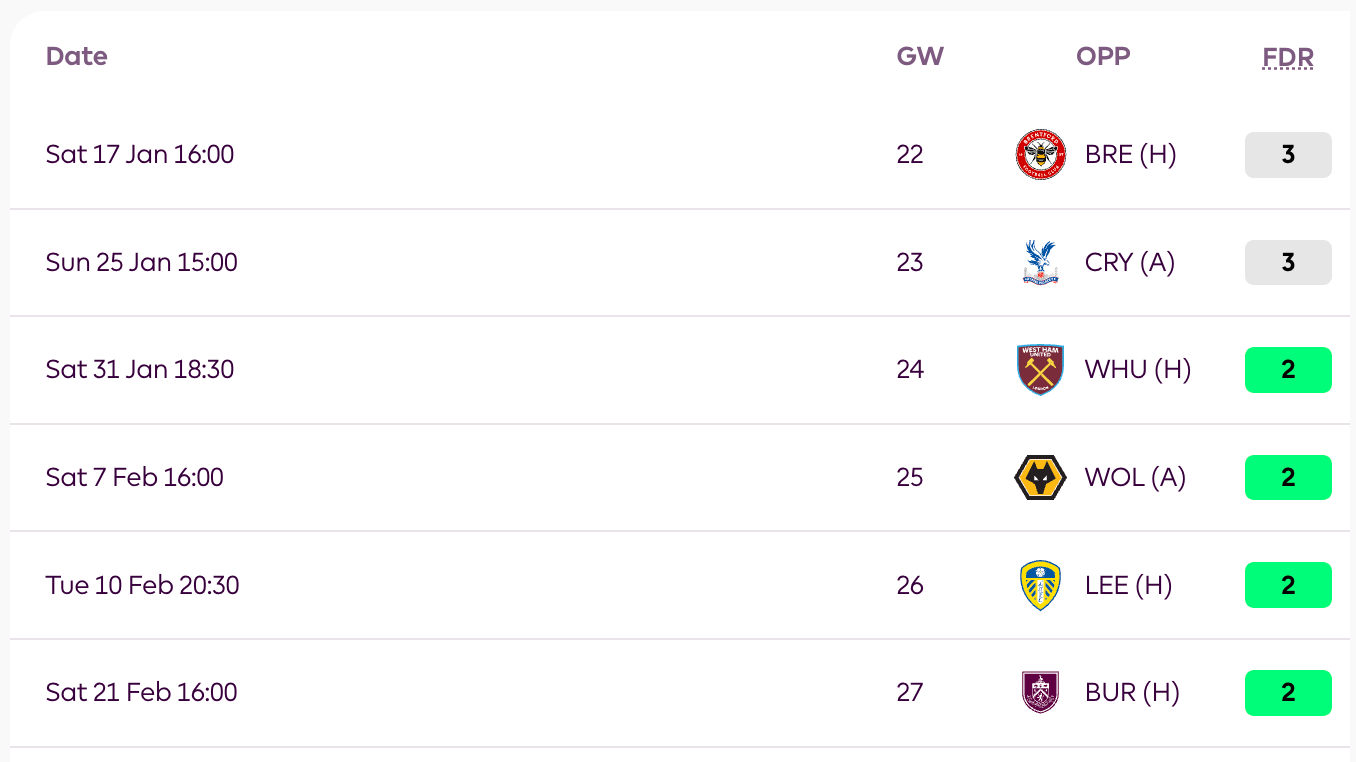Viewport: 1356px width, 762px height.
Task: Open the FDR column header tooltip
Action: tap(1288, 57)
